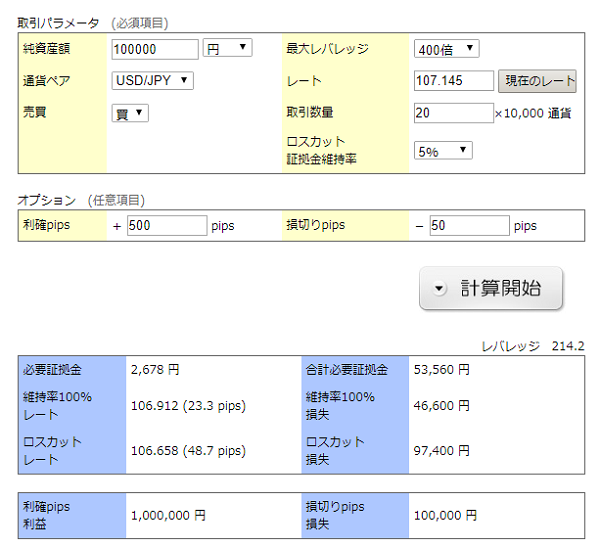Click the 維持率100%レート result label
600x547 pixels.
(x=57, y=405)
